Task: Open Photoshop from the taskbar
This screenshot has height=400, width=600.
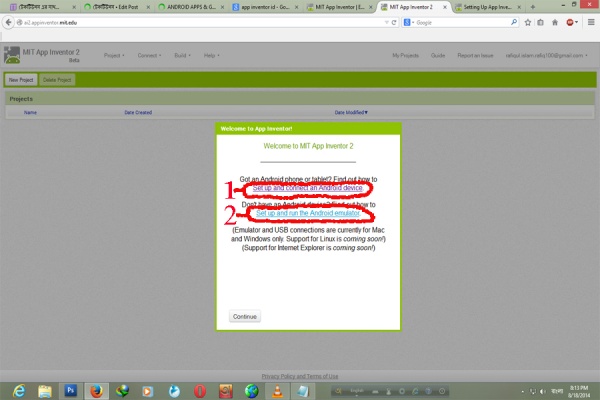Action: pos(70,391)
